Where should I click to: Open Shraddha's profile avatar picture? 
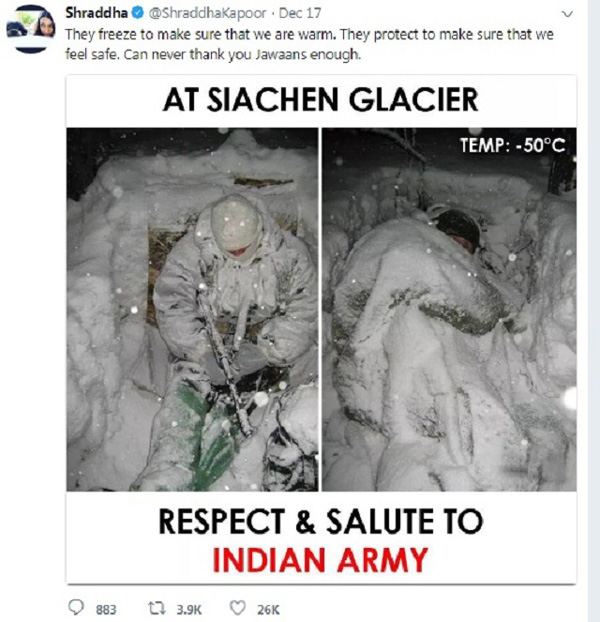click(x=31, y=29)
